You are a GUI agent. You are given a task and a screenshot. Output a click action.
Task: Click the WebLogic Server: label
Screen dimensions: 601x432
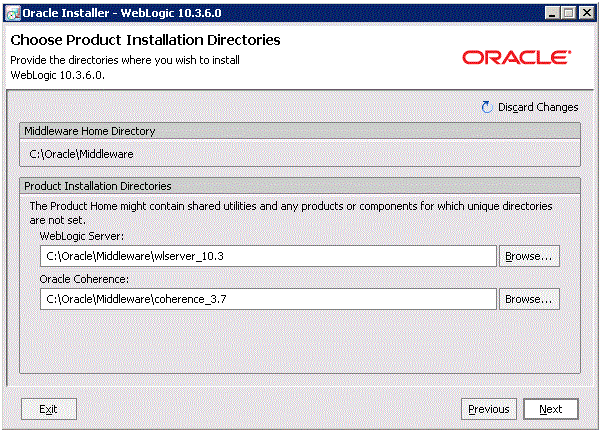pos(82,236)
